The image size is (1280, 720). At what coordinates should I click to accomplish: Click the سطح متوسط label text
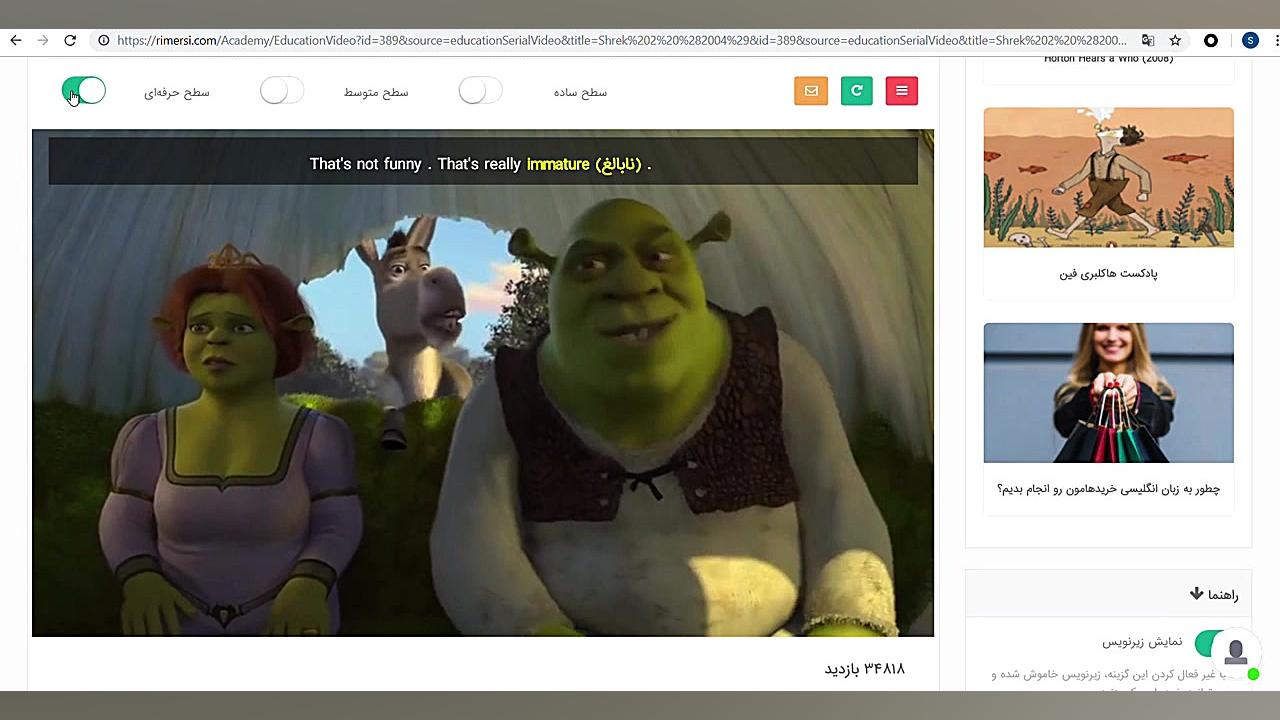point(376,92)
